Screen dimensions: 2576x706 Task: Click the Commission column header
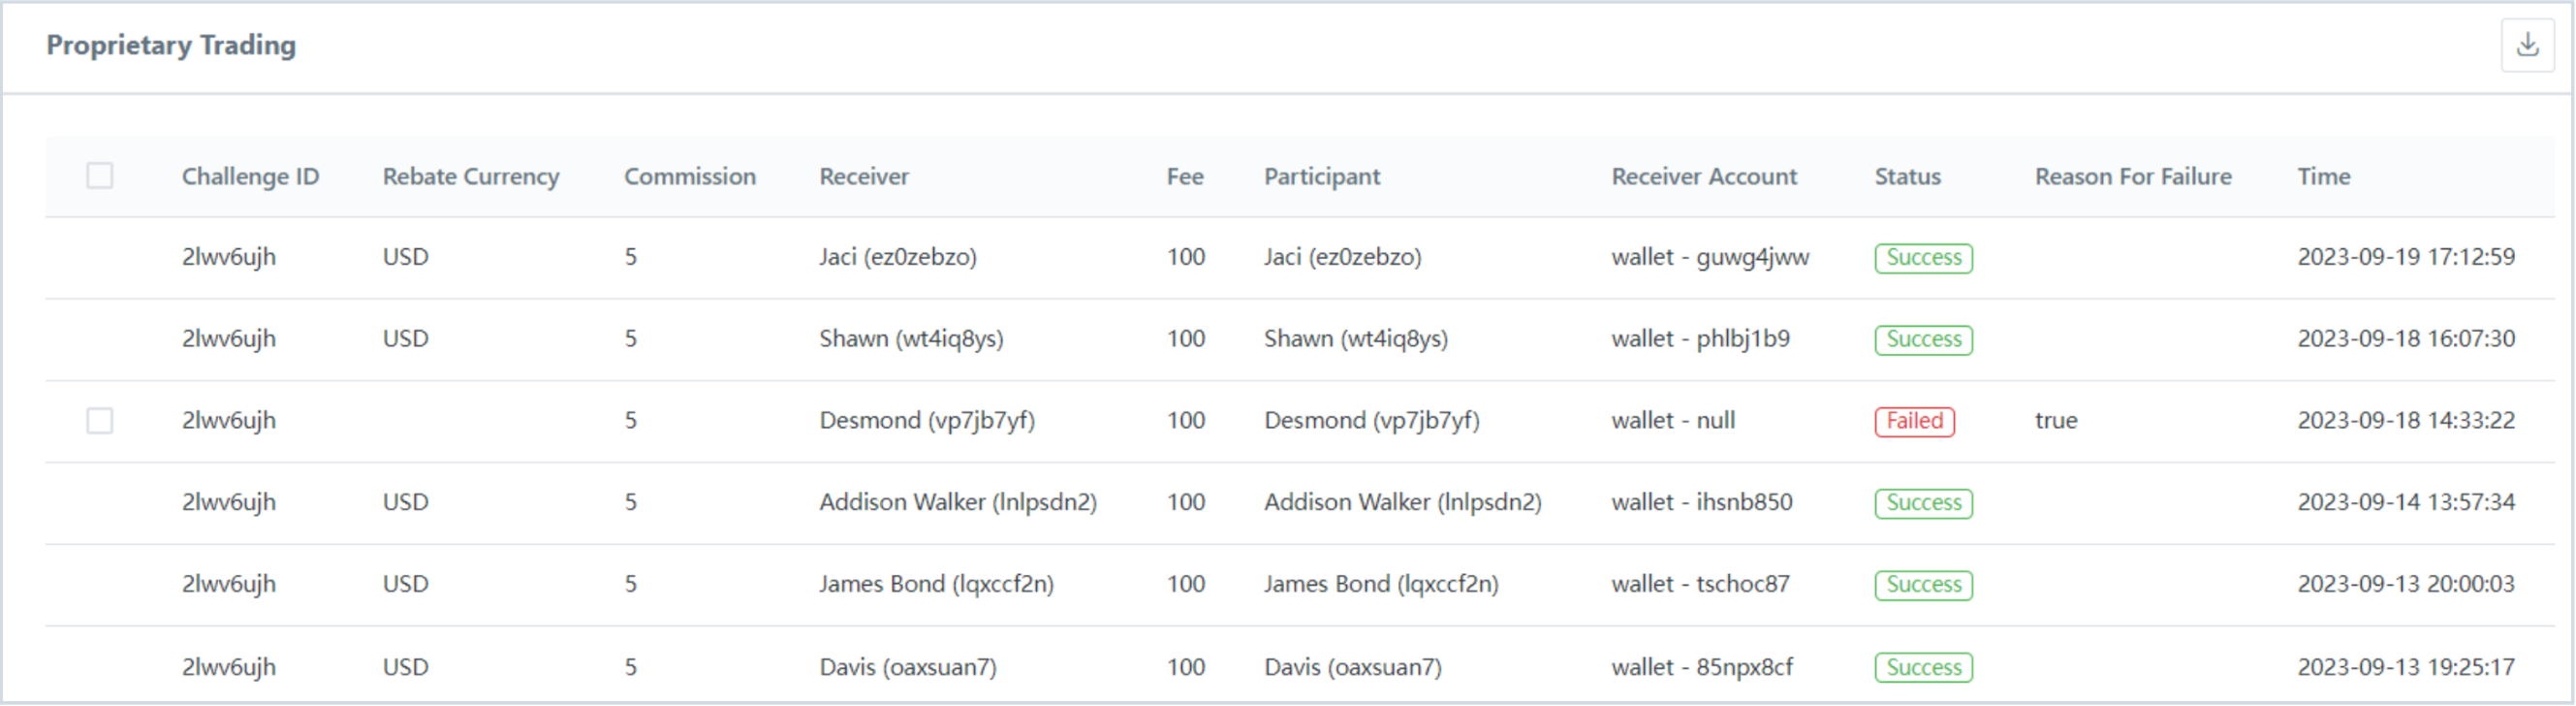point(689,177)
